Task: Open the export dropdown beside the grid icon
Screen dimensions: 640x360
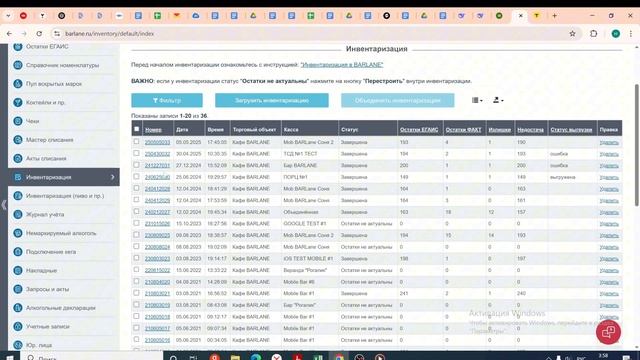Action: click(x=498, y=100)
